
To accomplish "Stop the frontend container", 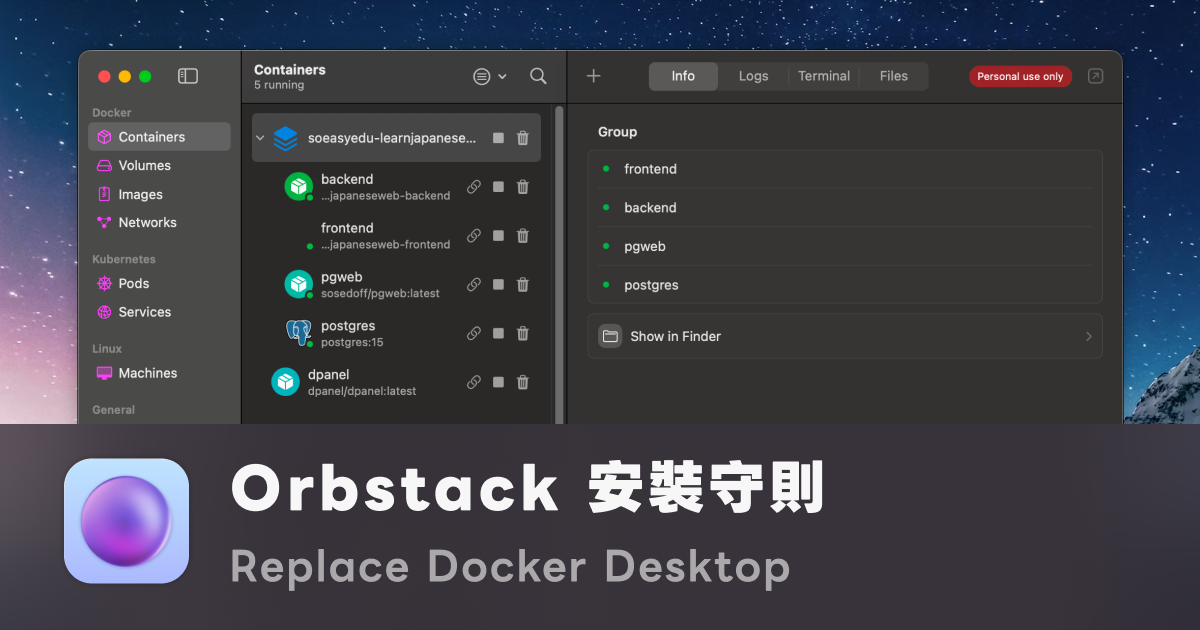I will 498,236.
